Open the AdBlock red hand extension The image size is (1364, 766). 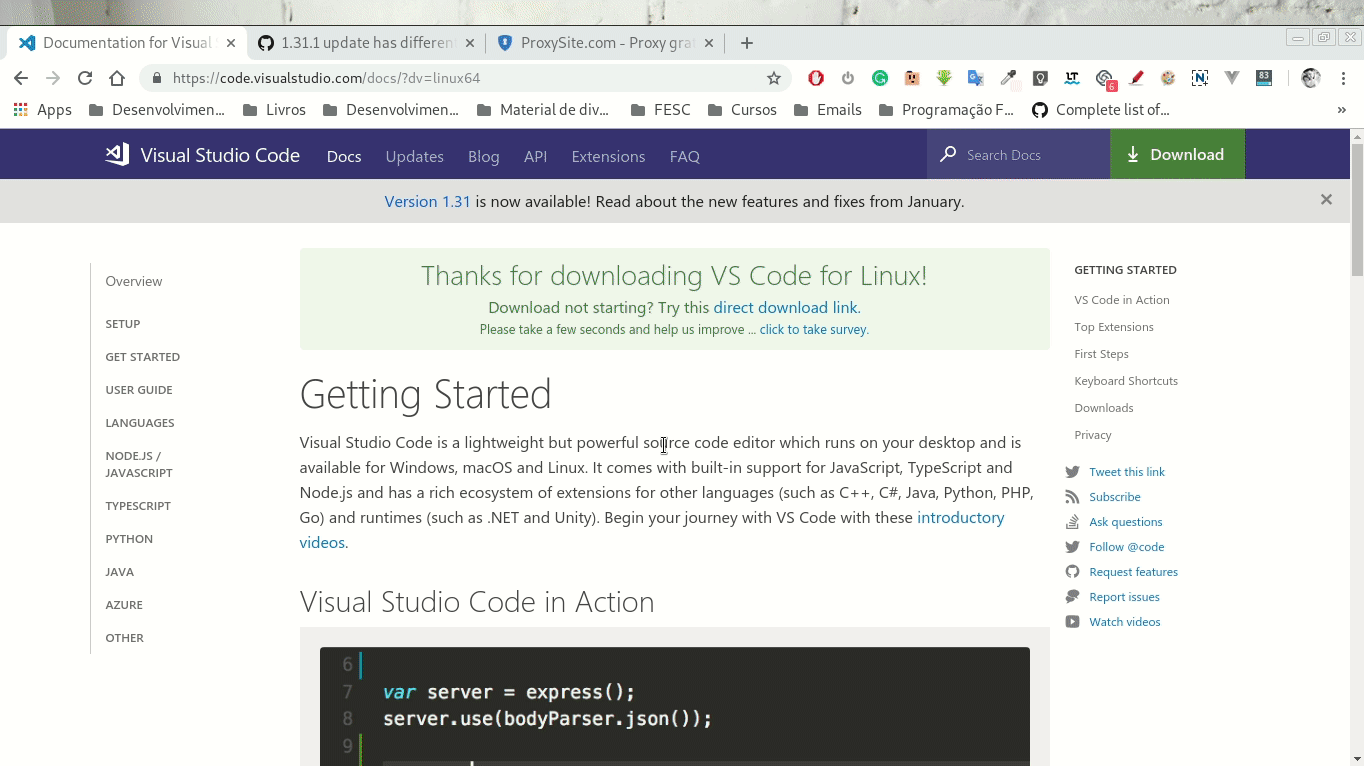coord(816,78)
